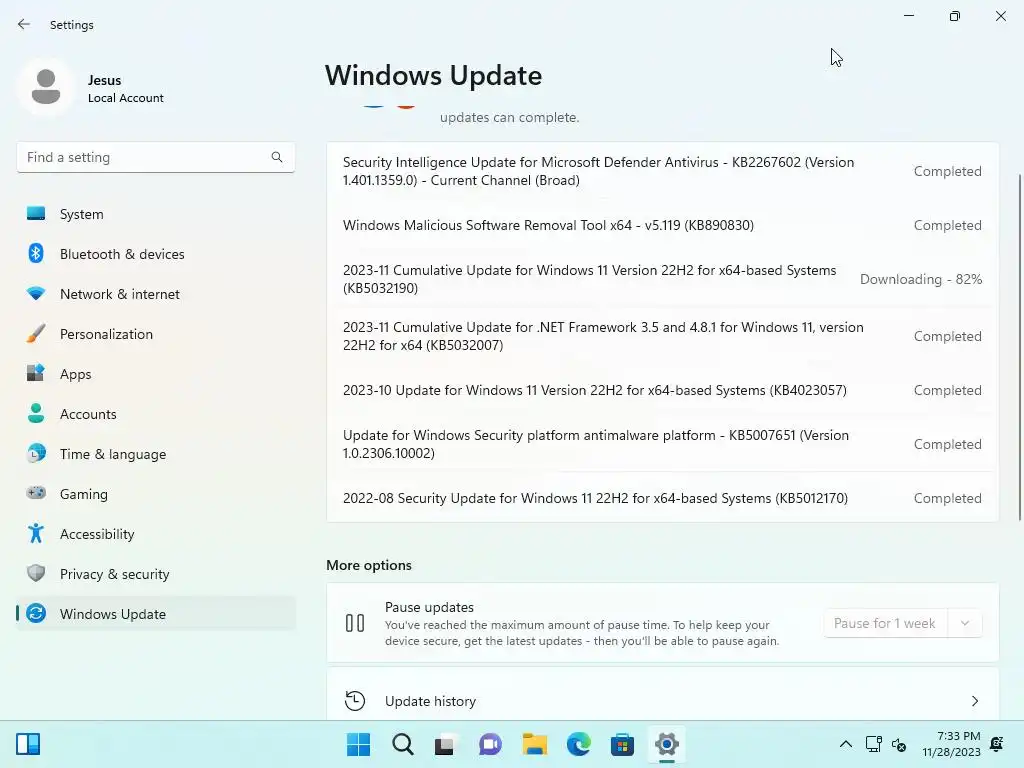
Task: Open File Explorer from taskbar
Action: (534, 744)
